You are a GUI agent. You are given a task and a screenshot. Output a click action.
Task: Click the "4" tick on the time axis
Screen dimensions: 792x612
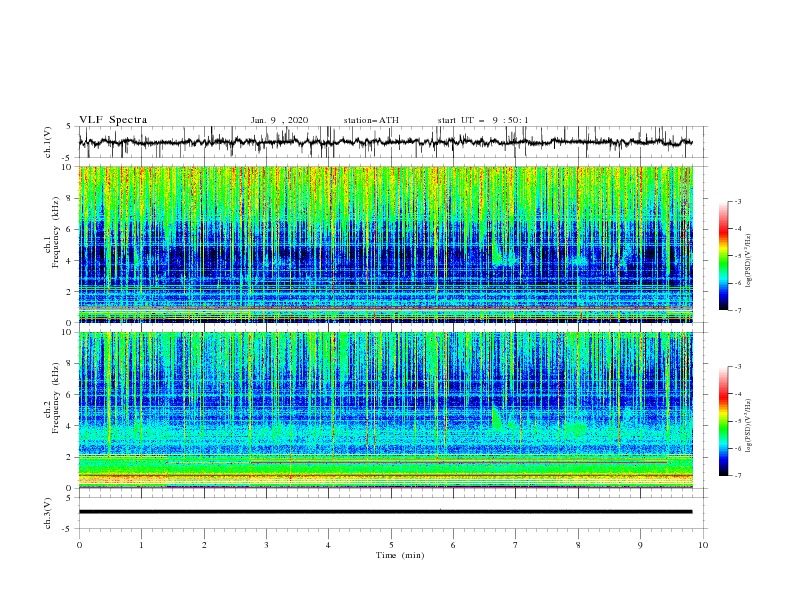[329, 545]
